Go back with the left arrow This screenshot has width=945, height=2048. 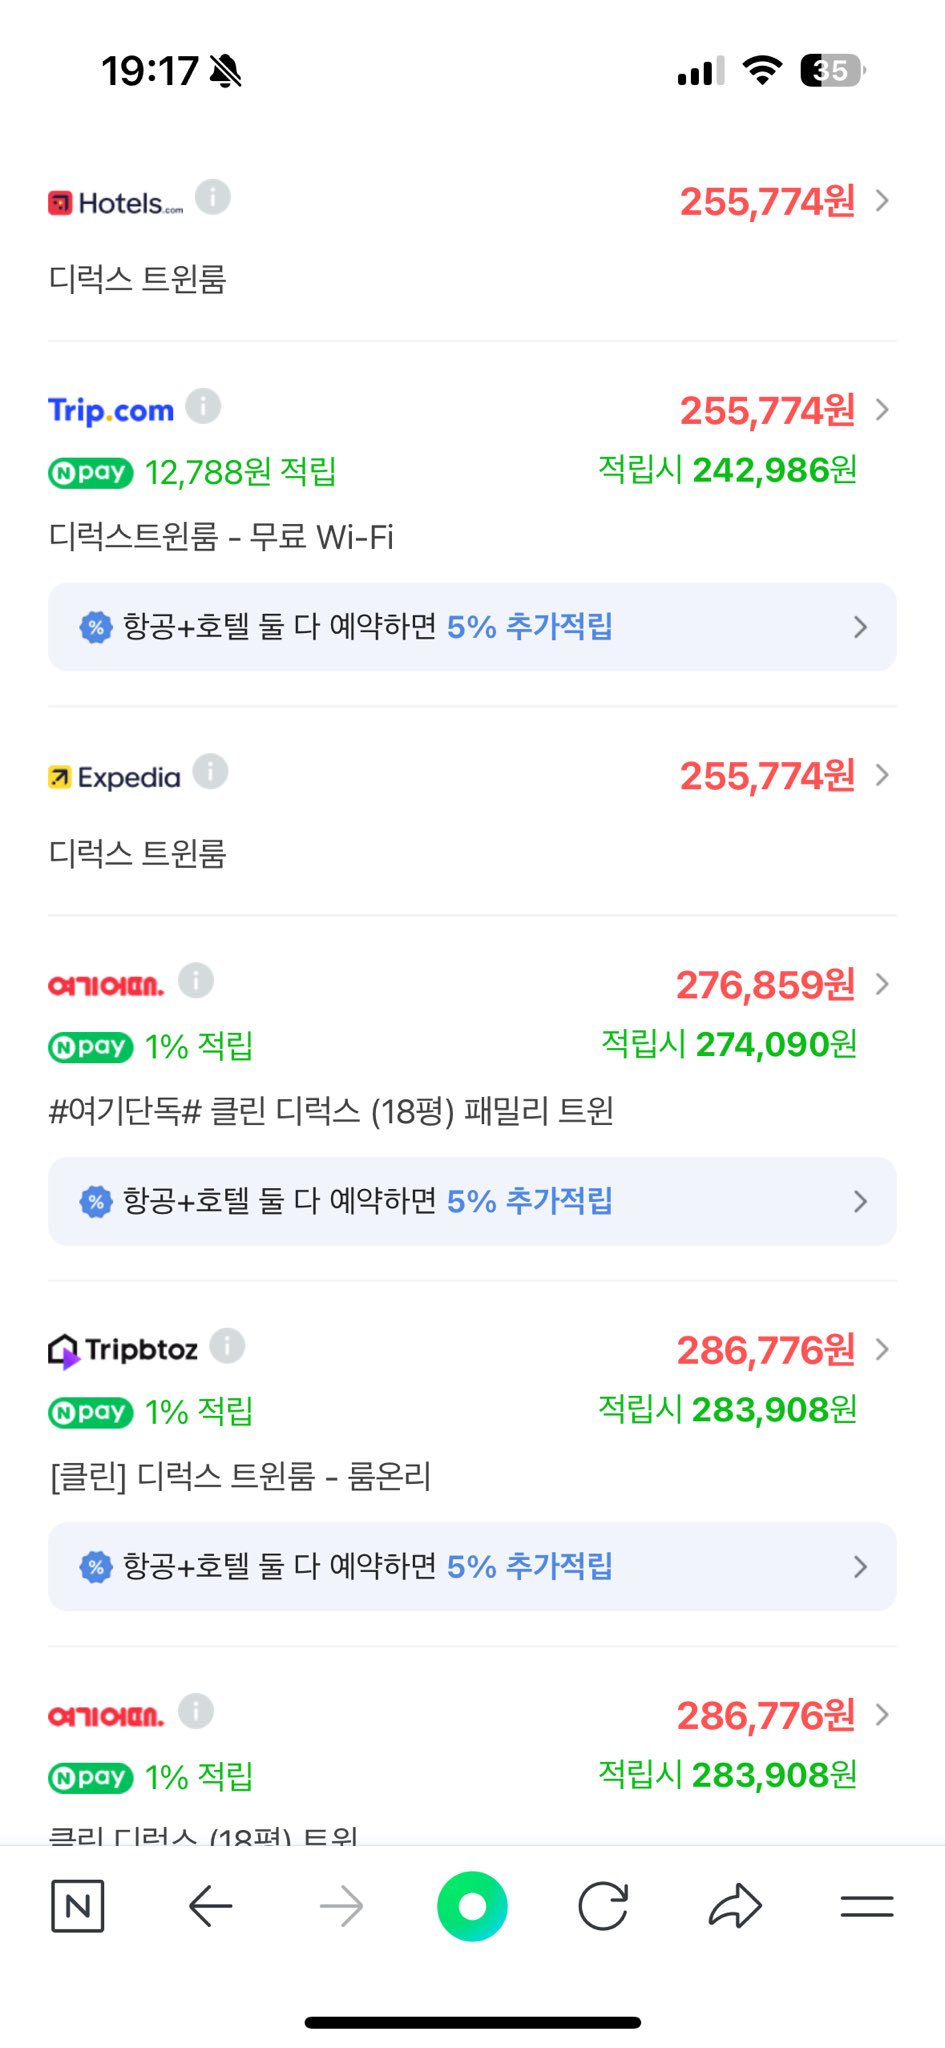point(210,1906)
